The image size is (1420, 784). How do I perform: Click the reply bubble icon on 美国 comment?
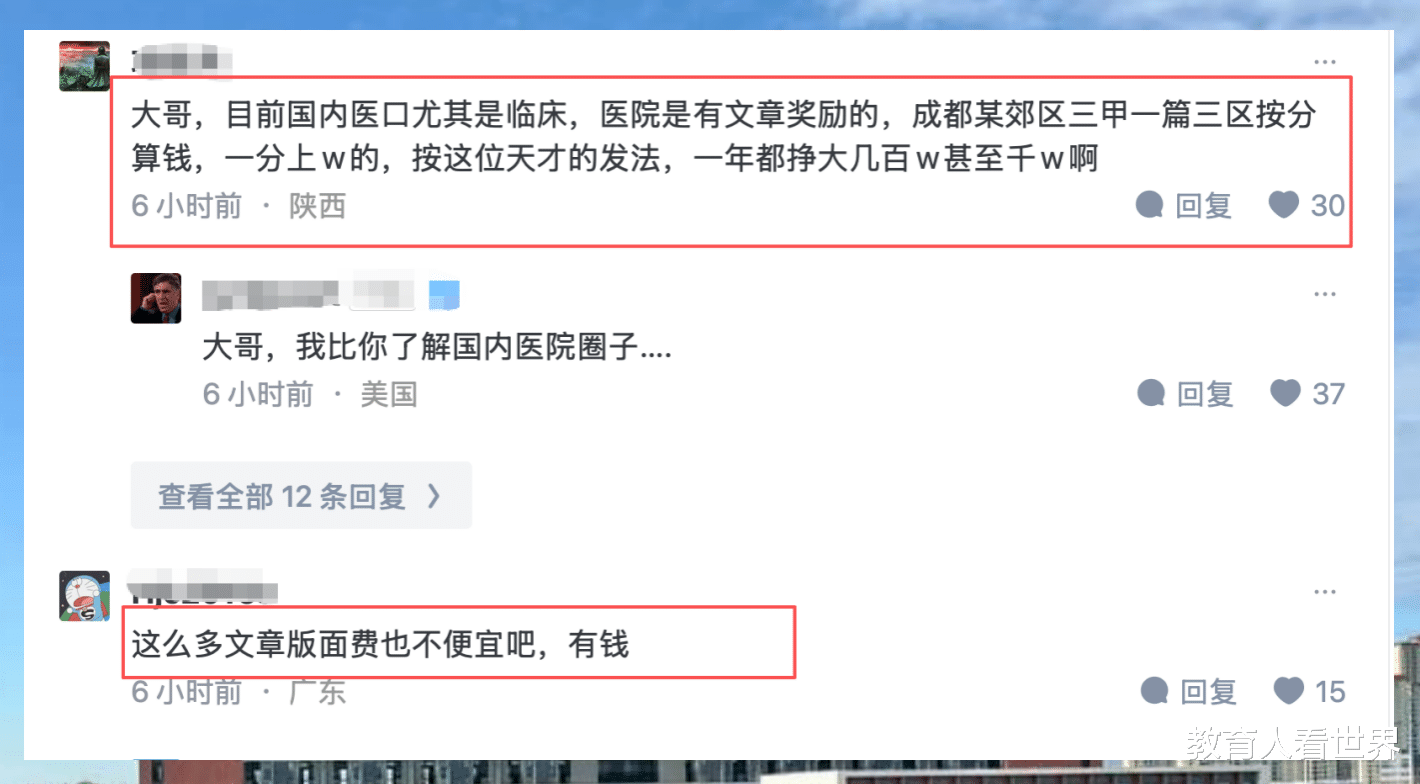click(x=1152, y=393)
